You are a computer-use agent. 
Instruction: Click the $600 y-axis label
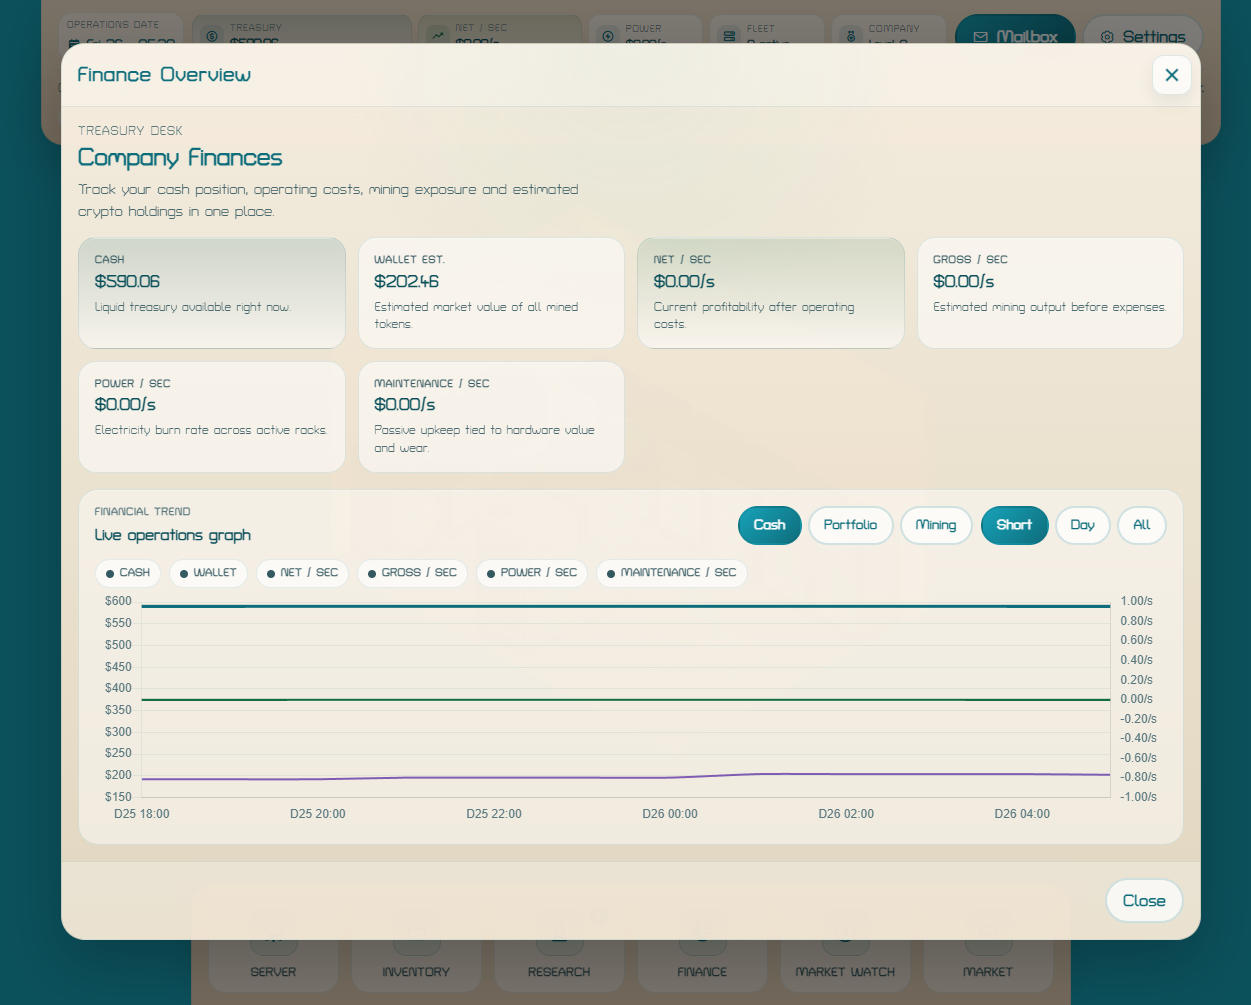118,601
